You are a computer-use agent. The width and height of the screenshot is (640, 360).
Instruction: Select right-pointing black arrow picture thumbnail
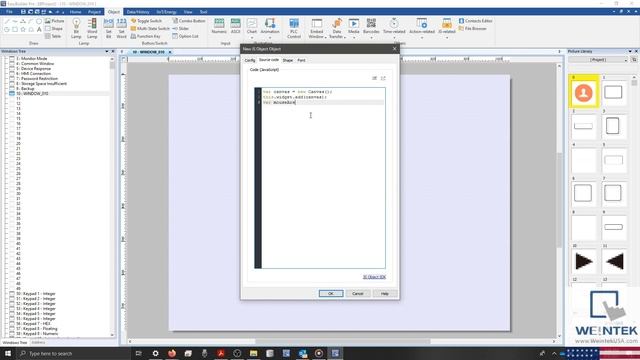click(x=584, y=261)
